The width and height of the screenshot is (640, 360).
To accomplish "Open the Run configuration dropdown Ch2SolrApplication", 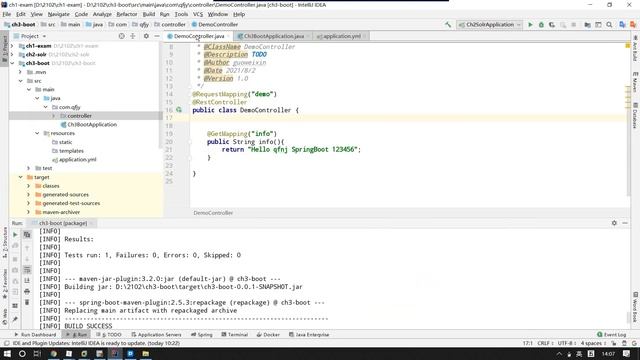I will point(489,24).
